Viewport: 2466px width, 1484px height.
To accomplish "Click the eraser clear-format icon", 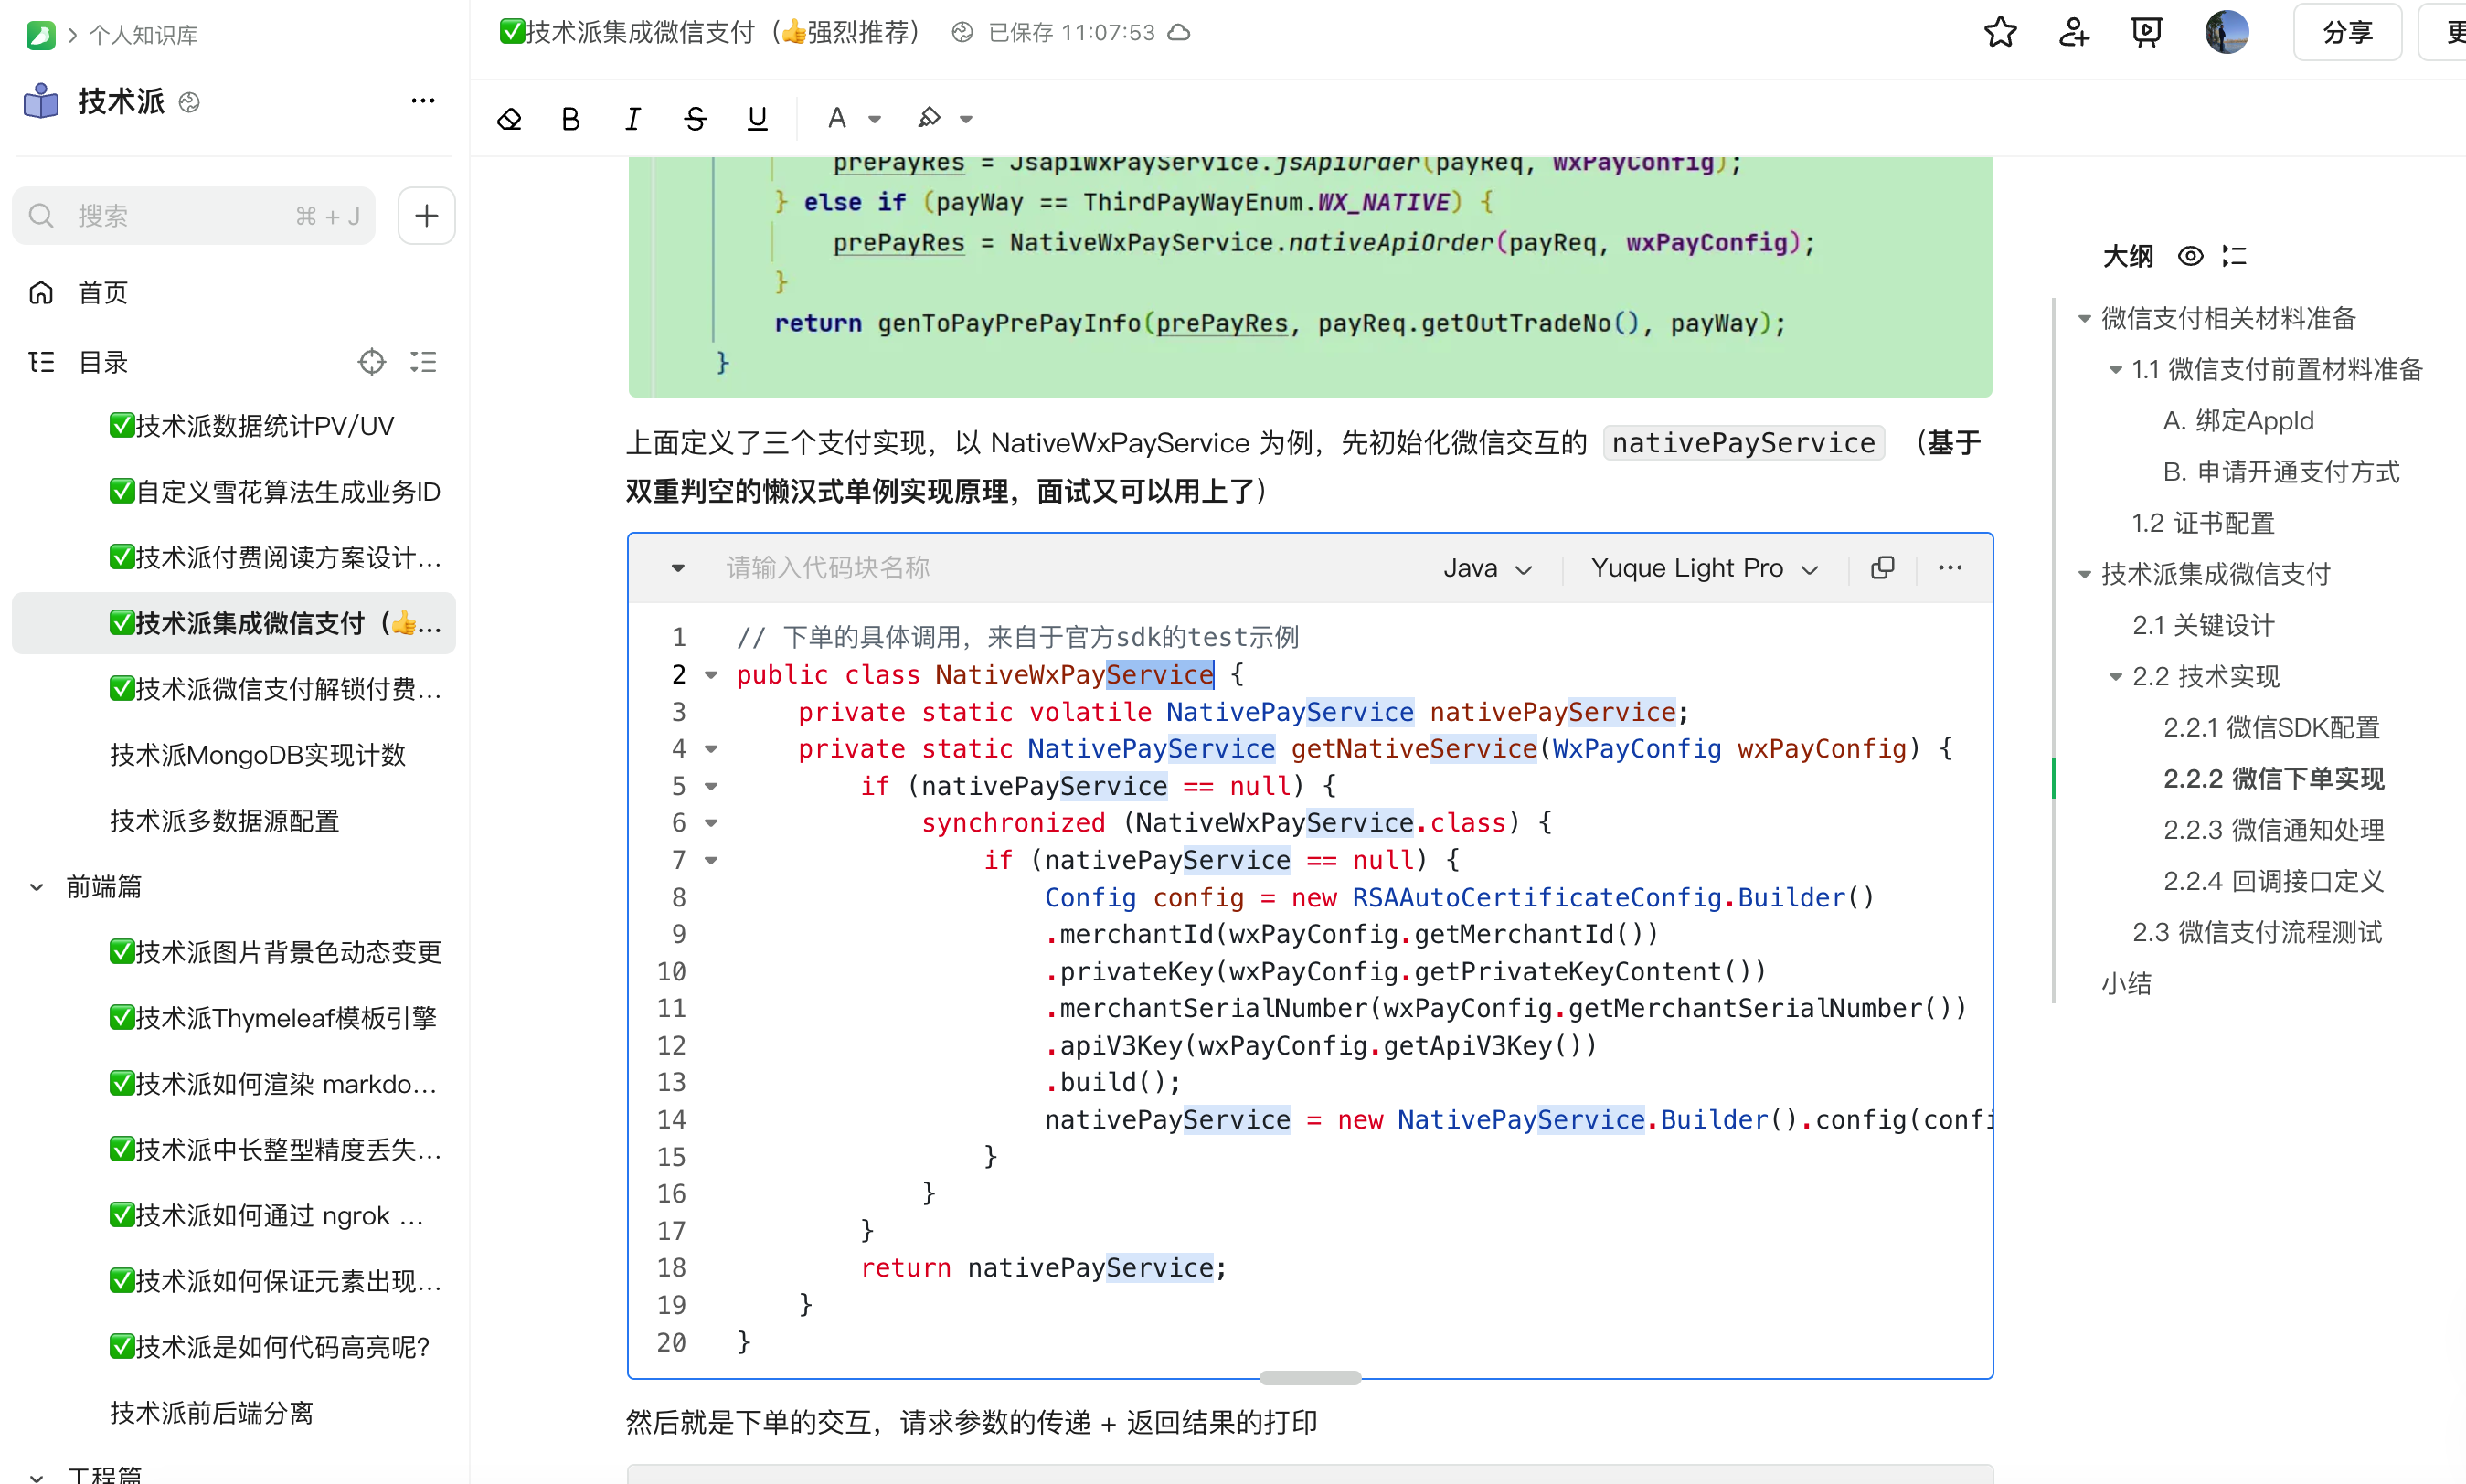I will 509,119.
